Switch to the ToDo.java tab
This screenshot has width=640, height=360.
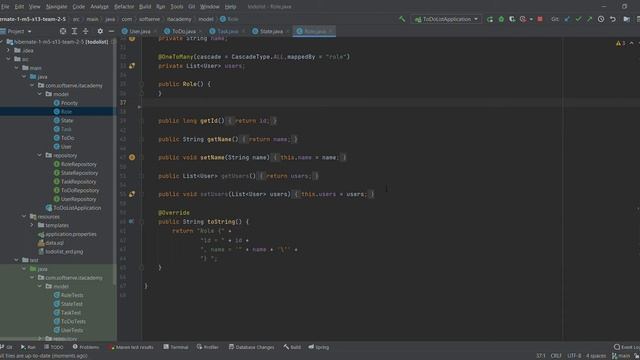tap(183, 31)
